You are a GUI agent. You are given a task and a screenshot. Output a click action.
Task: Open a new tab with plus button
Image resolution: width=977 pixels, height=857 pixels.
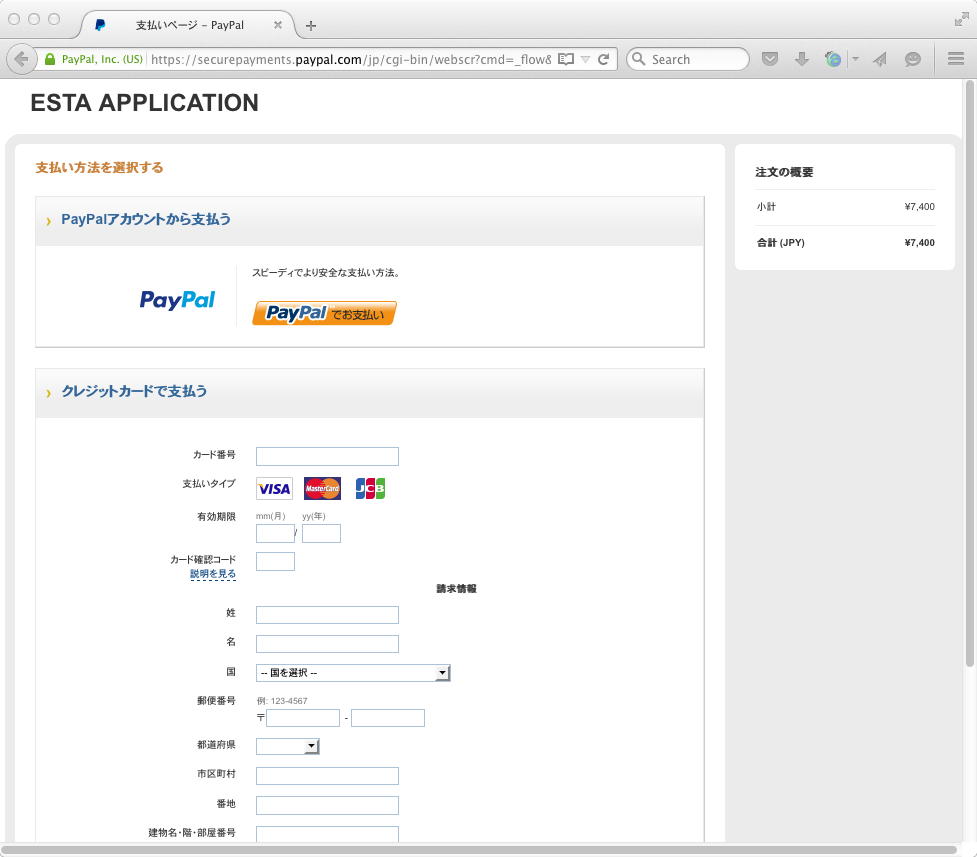(311, 26)
